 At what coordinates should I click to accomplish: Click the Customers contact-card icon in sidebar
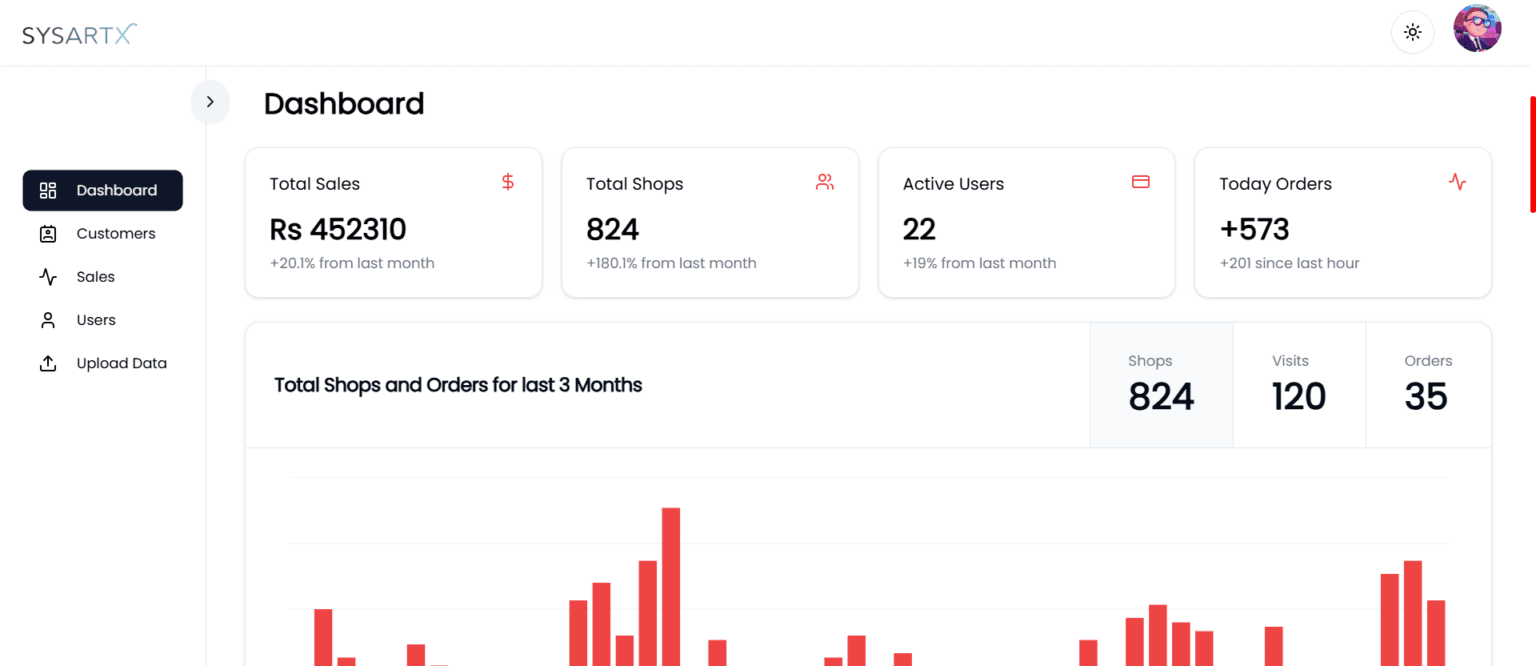tap(48, 233)
